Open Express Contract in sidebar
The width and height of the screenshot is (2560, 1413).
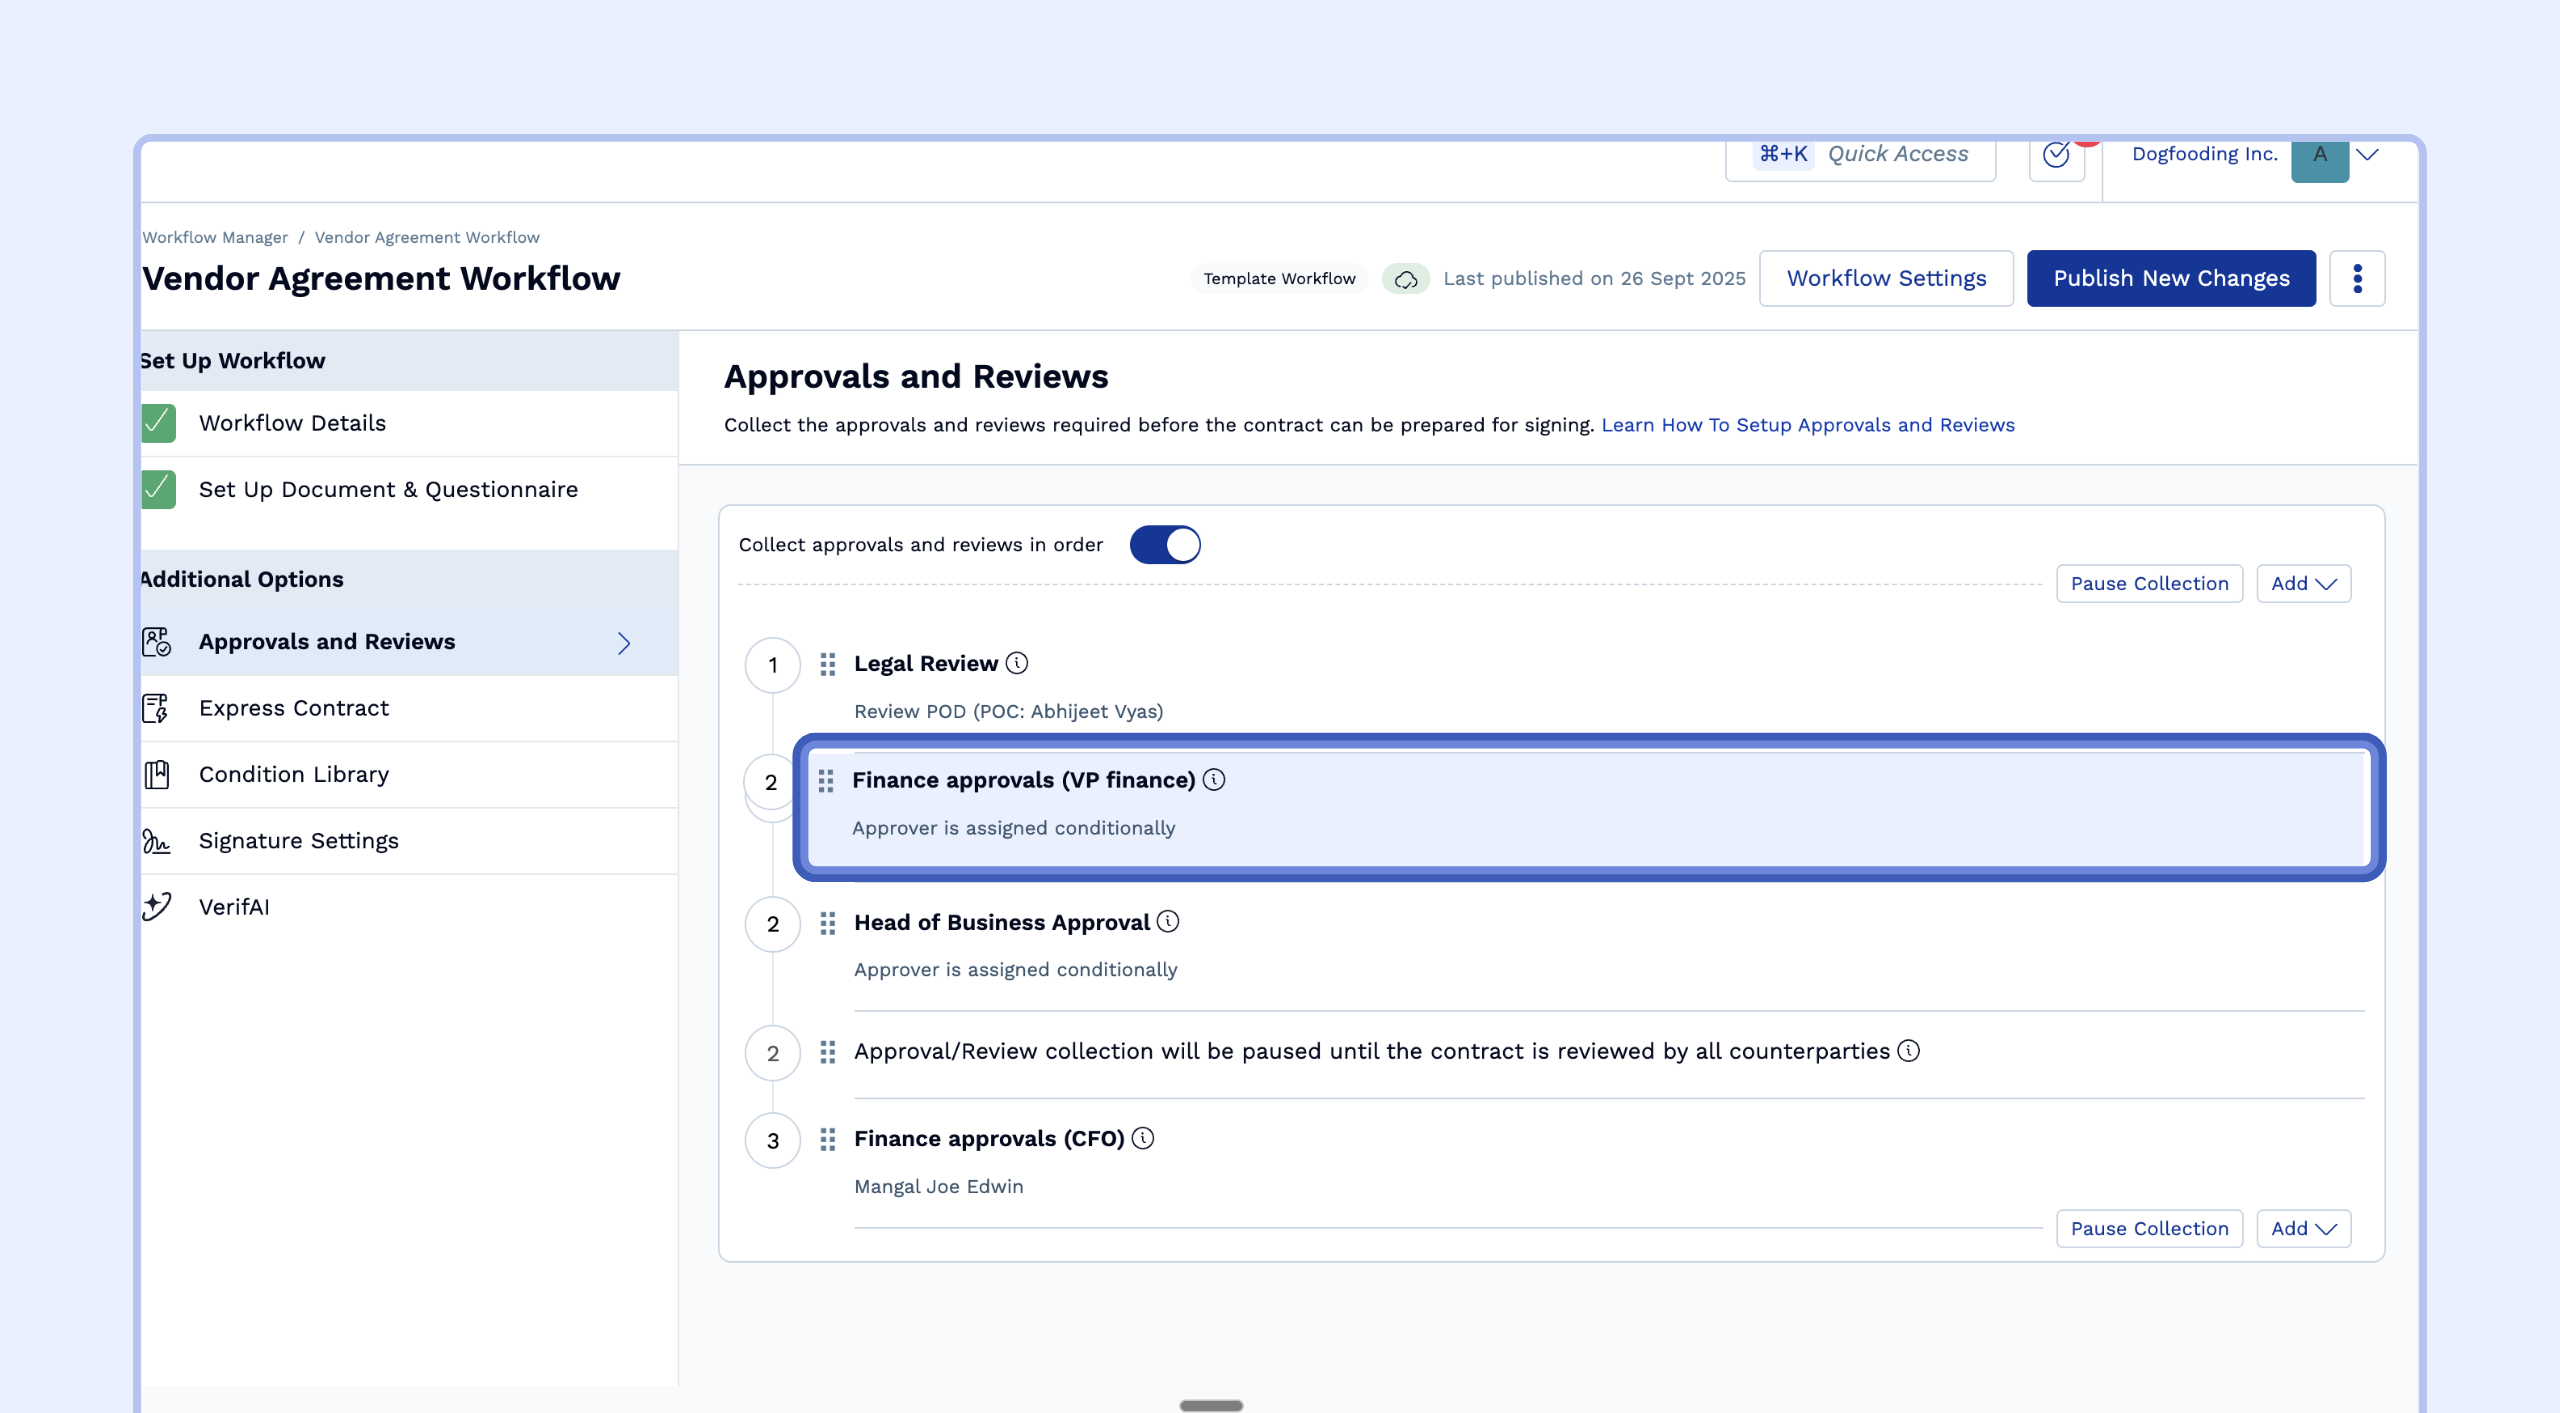click(x=293, y=708)
